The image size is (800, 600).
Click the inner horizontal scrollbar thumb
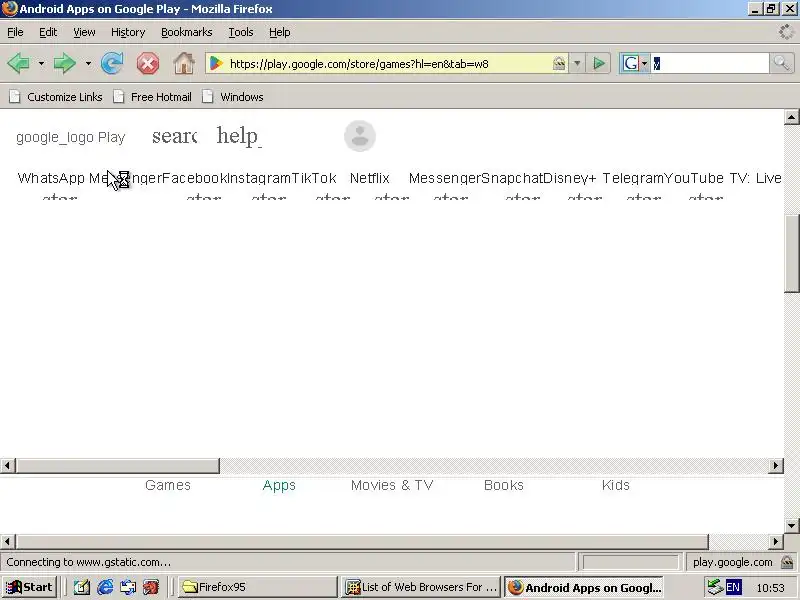(x=117, y=465)
